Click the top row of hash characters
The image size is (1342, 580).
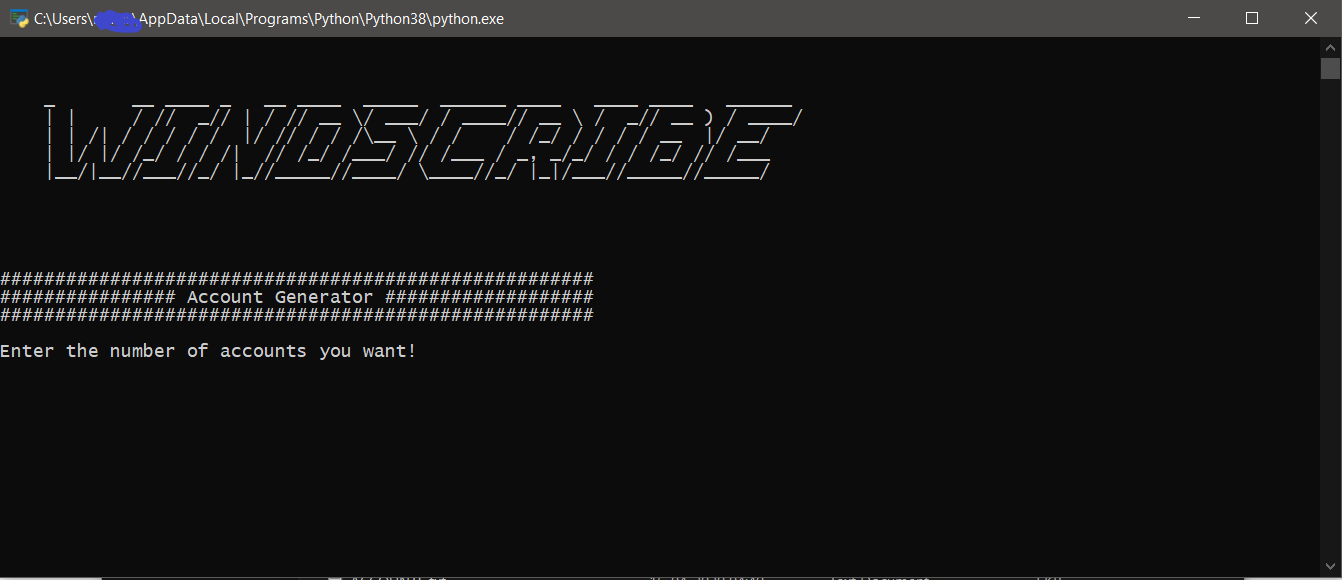coord(296,279)
